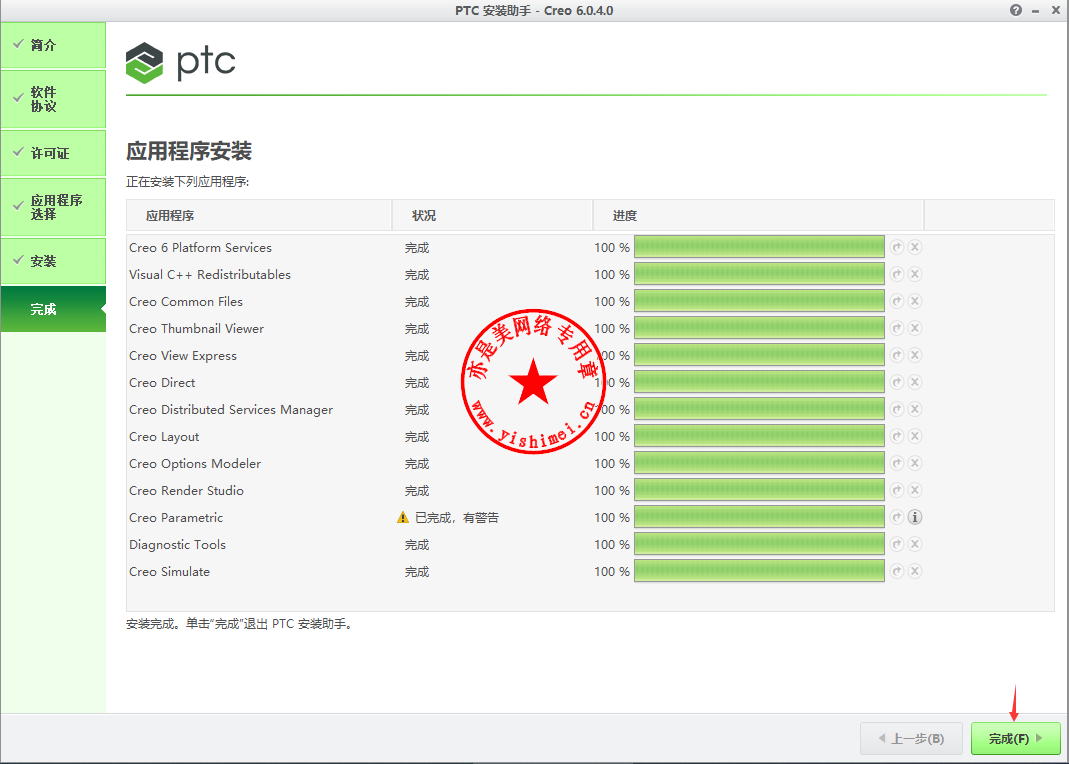Image resolution: width=1069 pixels, height=764 pixels.
Task: Click restart arrow for Creo Parametric
Action: point(897,517)
